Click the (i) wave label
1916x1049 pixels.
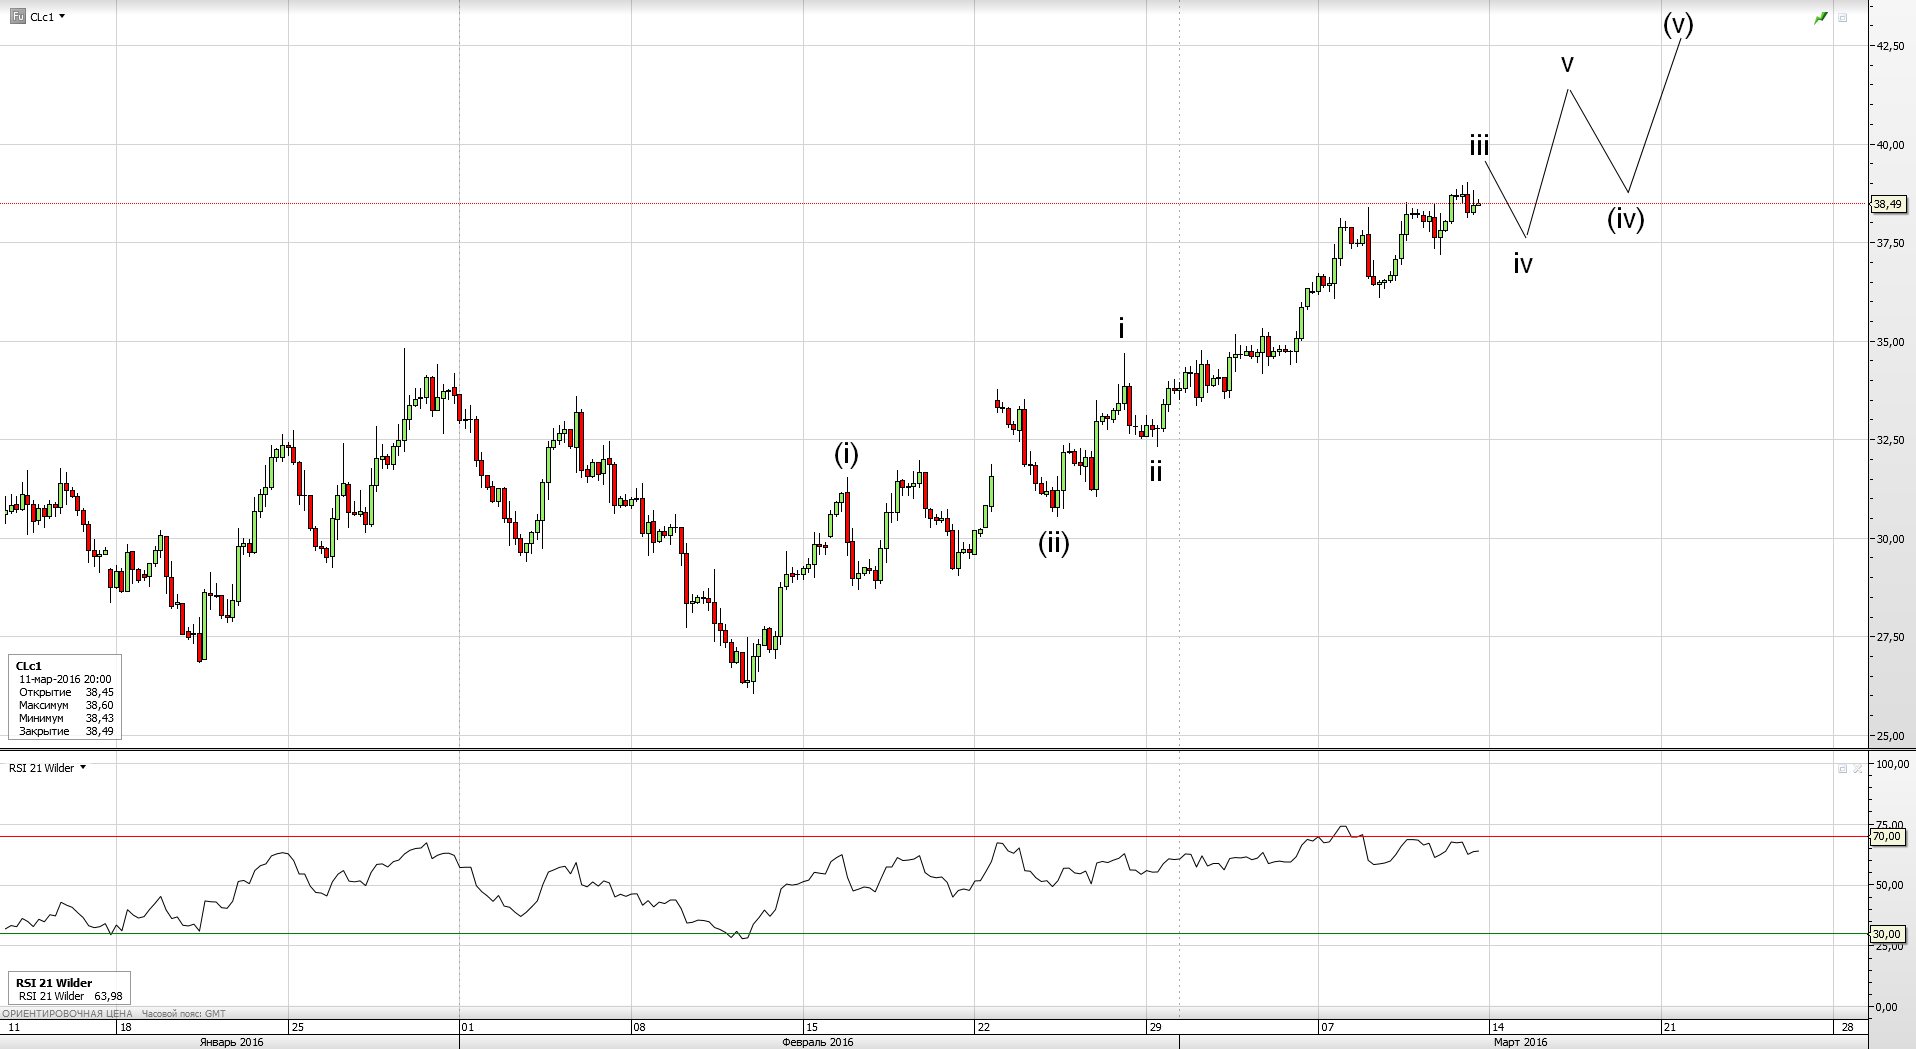click(846, 455)
